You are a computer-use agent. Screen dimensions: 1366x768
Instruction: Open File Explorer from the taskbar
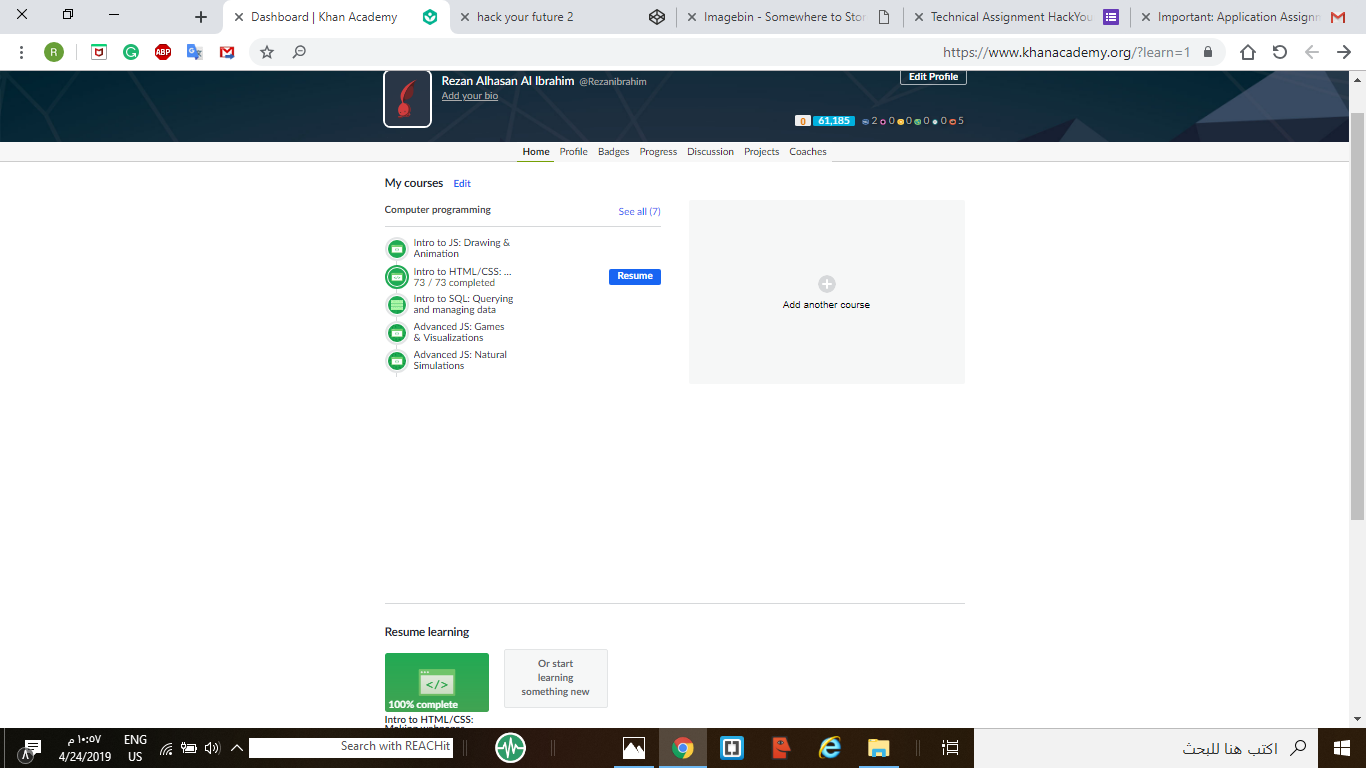[x=879, y=748]
